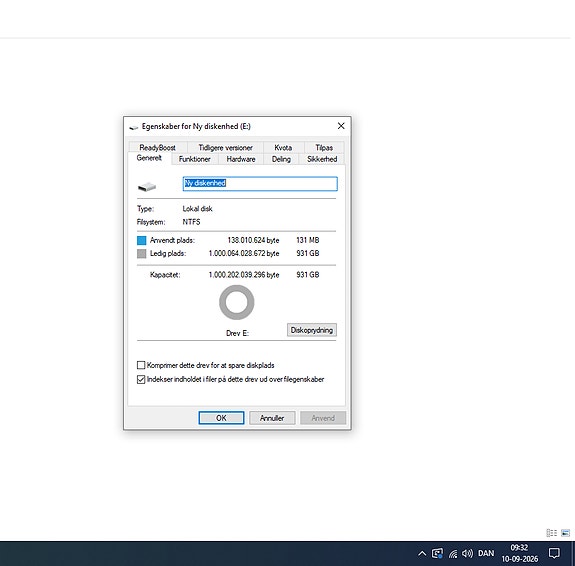Screen dimensions: 575x566
Task: Click the Ny diskenhed name field
Action: point(260,184)
